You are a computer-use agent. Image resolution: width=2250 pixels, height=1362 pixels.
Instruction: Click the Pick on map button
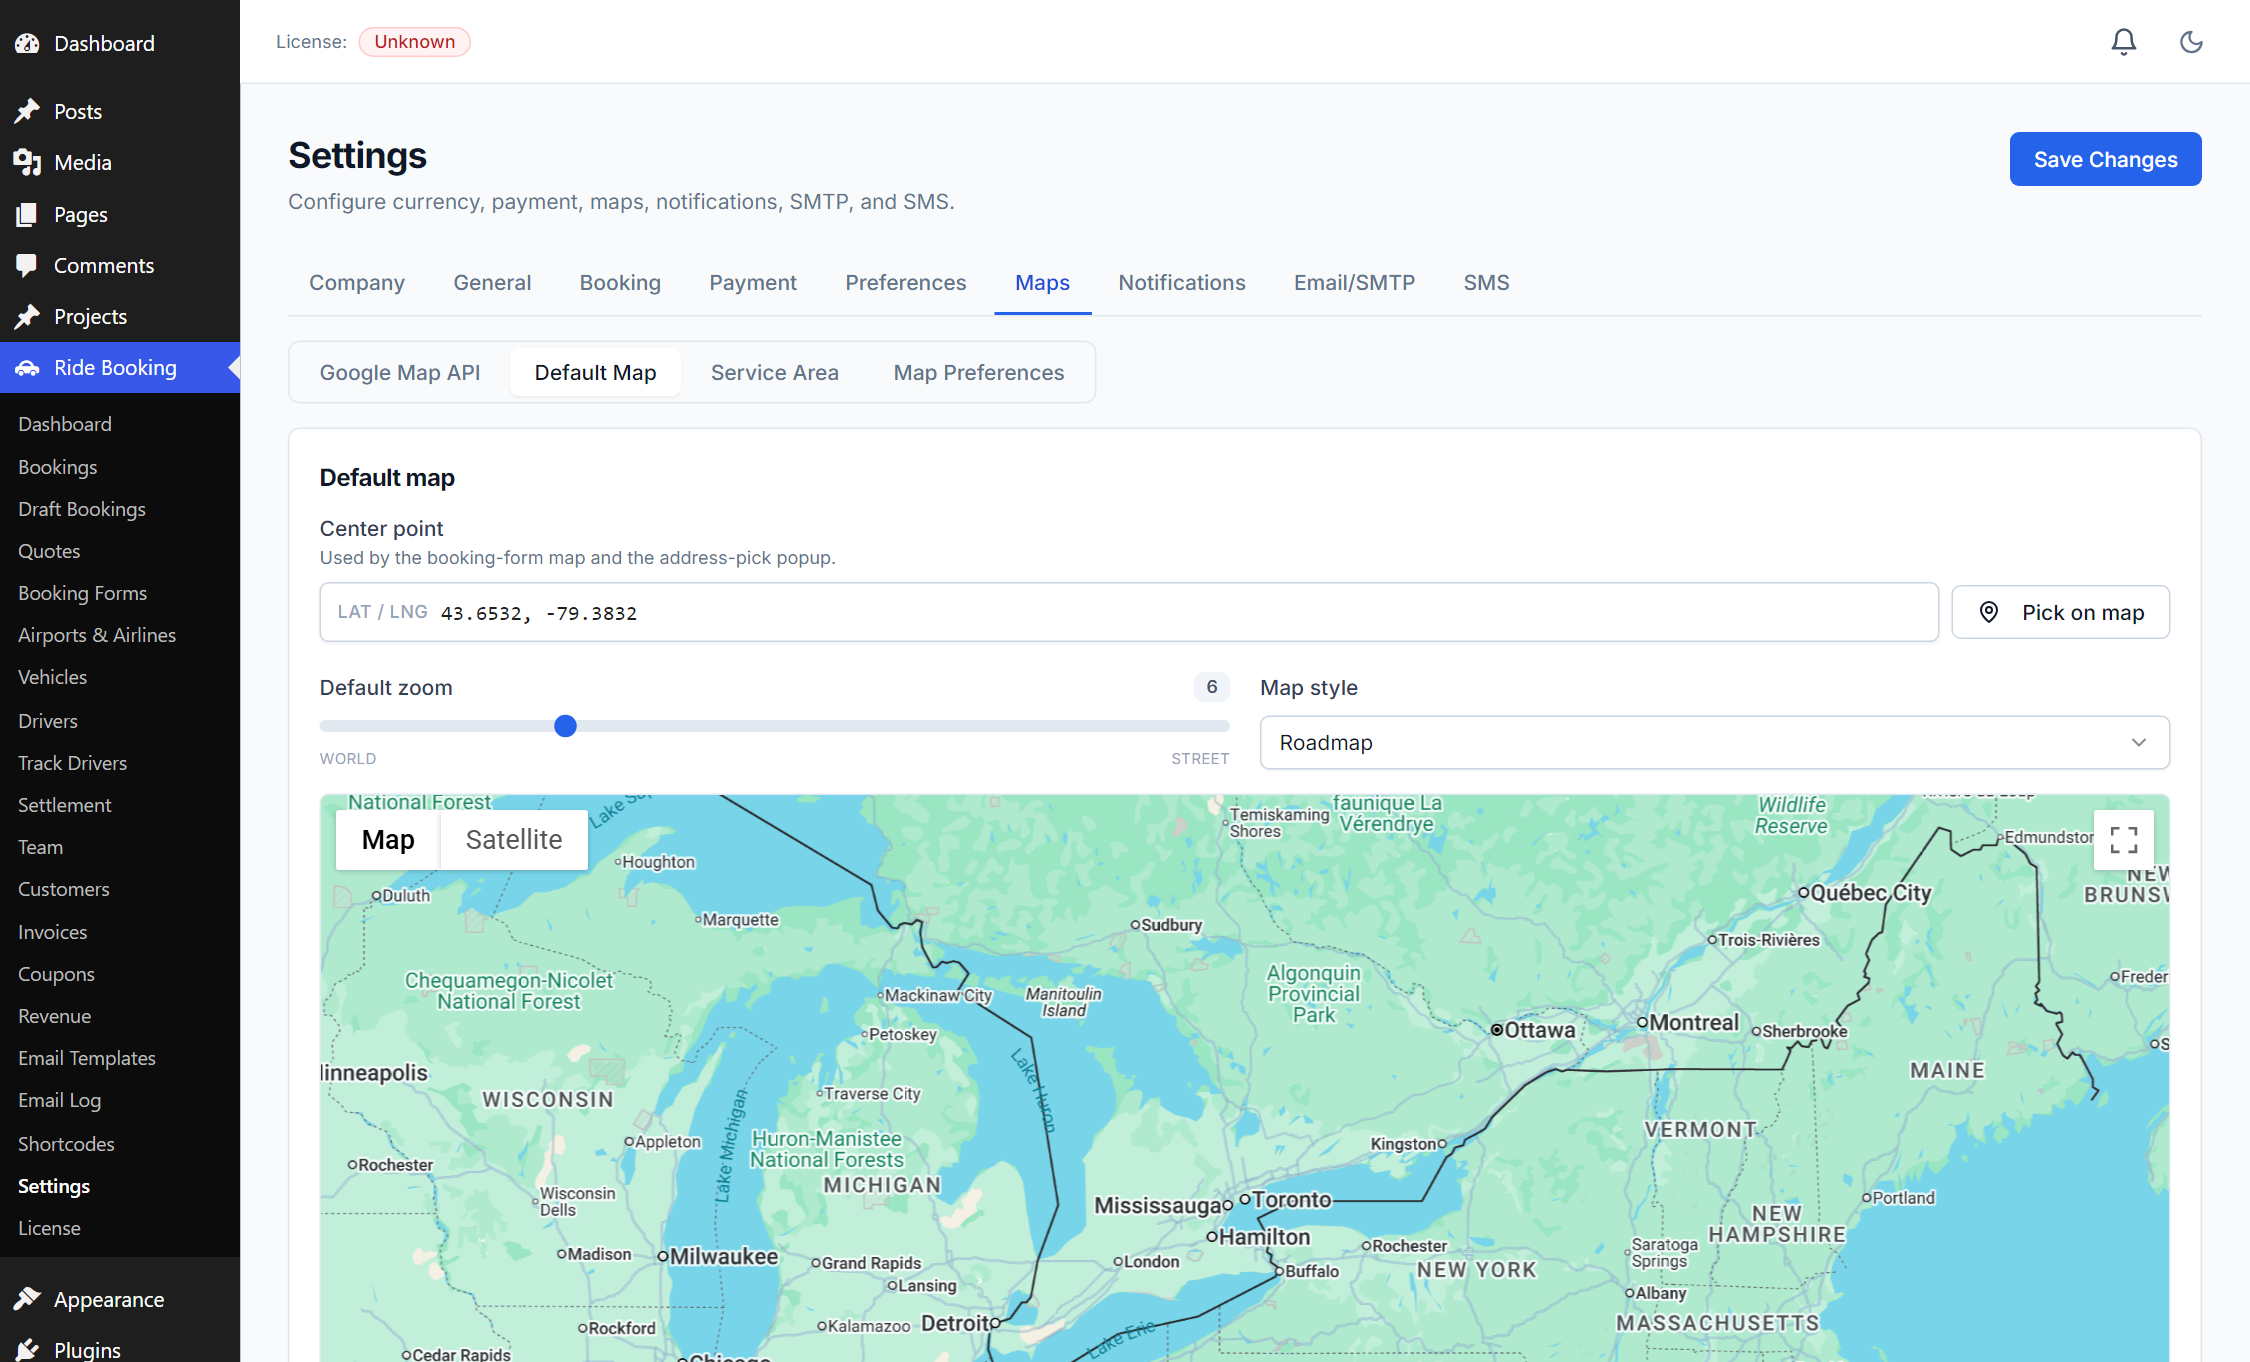[2060, 612]
